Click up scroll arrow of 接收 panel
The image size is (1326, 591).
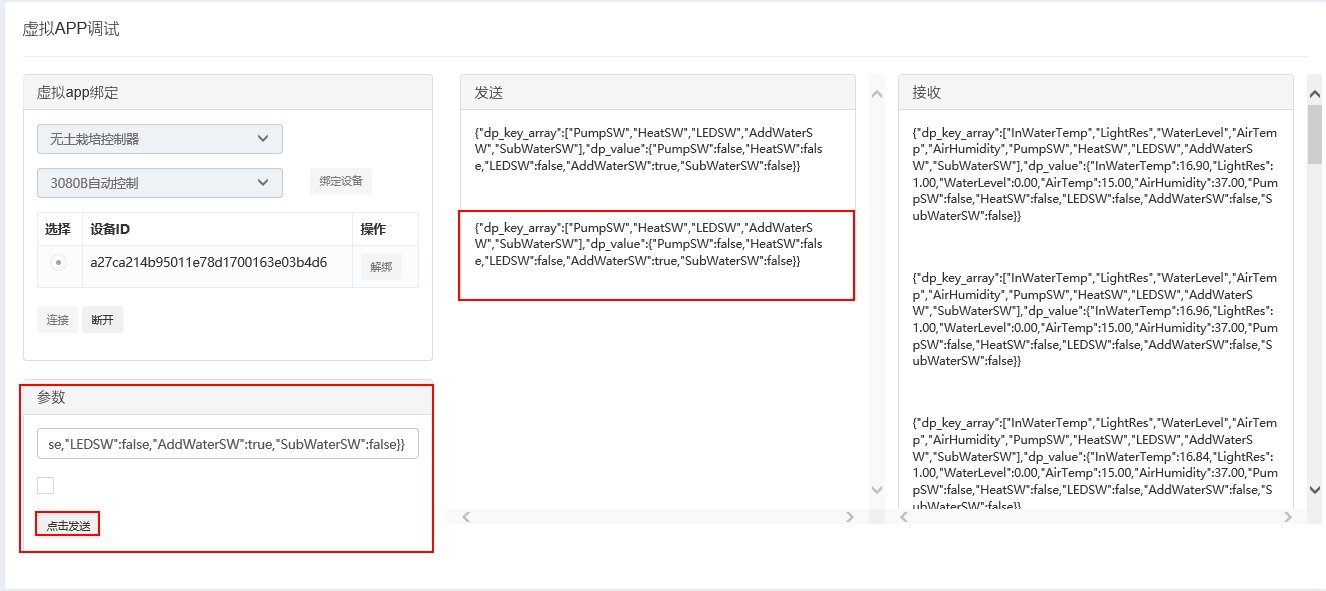[x=1315, y=94]
